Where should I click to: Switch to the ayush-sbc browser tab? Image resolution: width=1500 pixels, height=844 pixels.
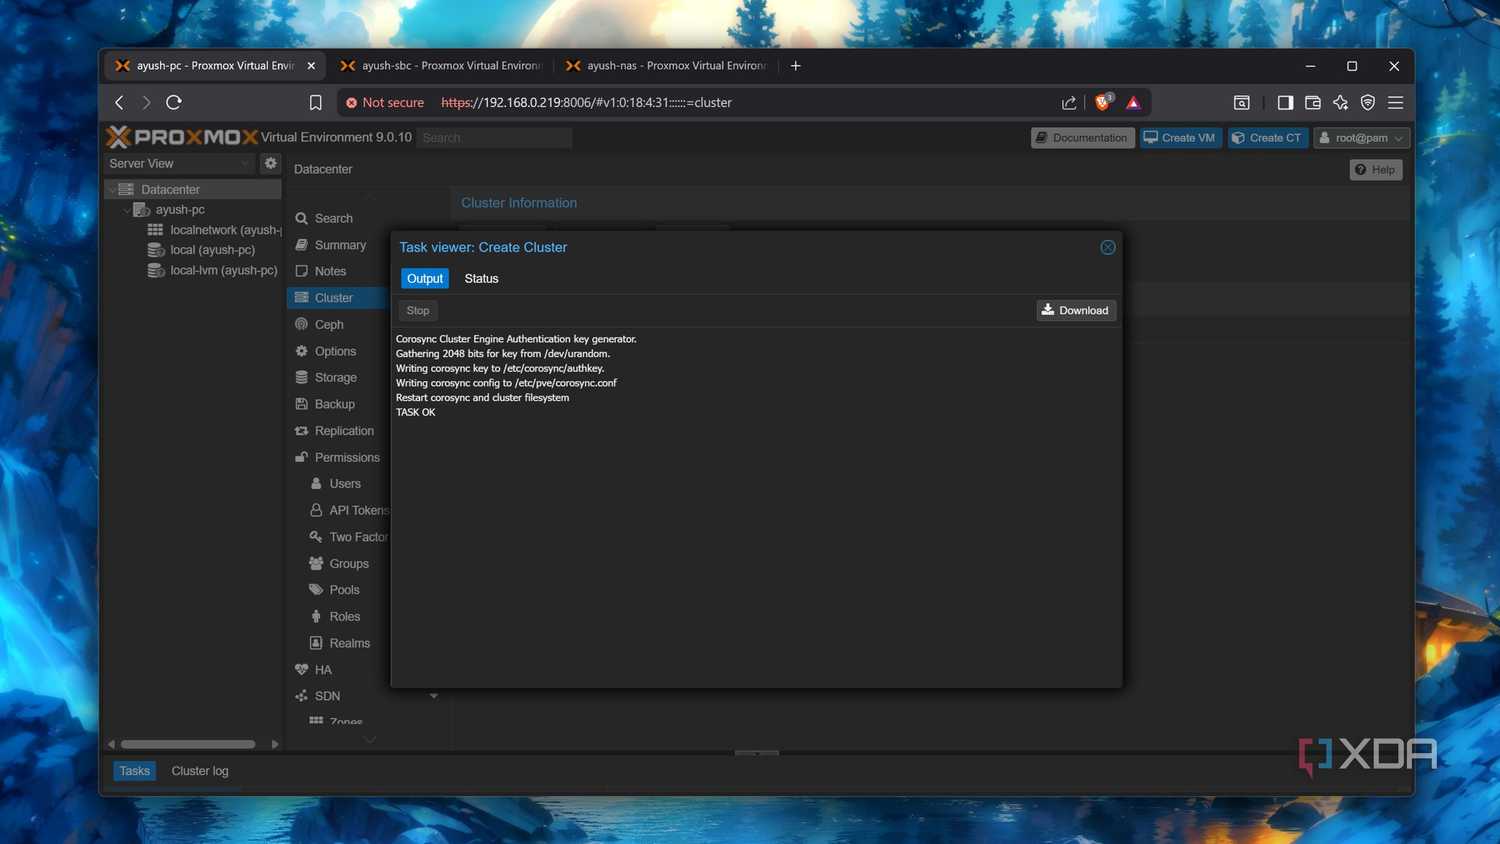[x=442, y=66]
